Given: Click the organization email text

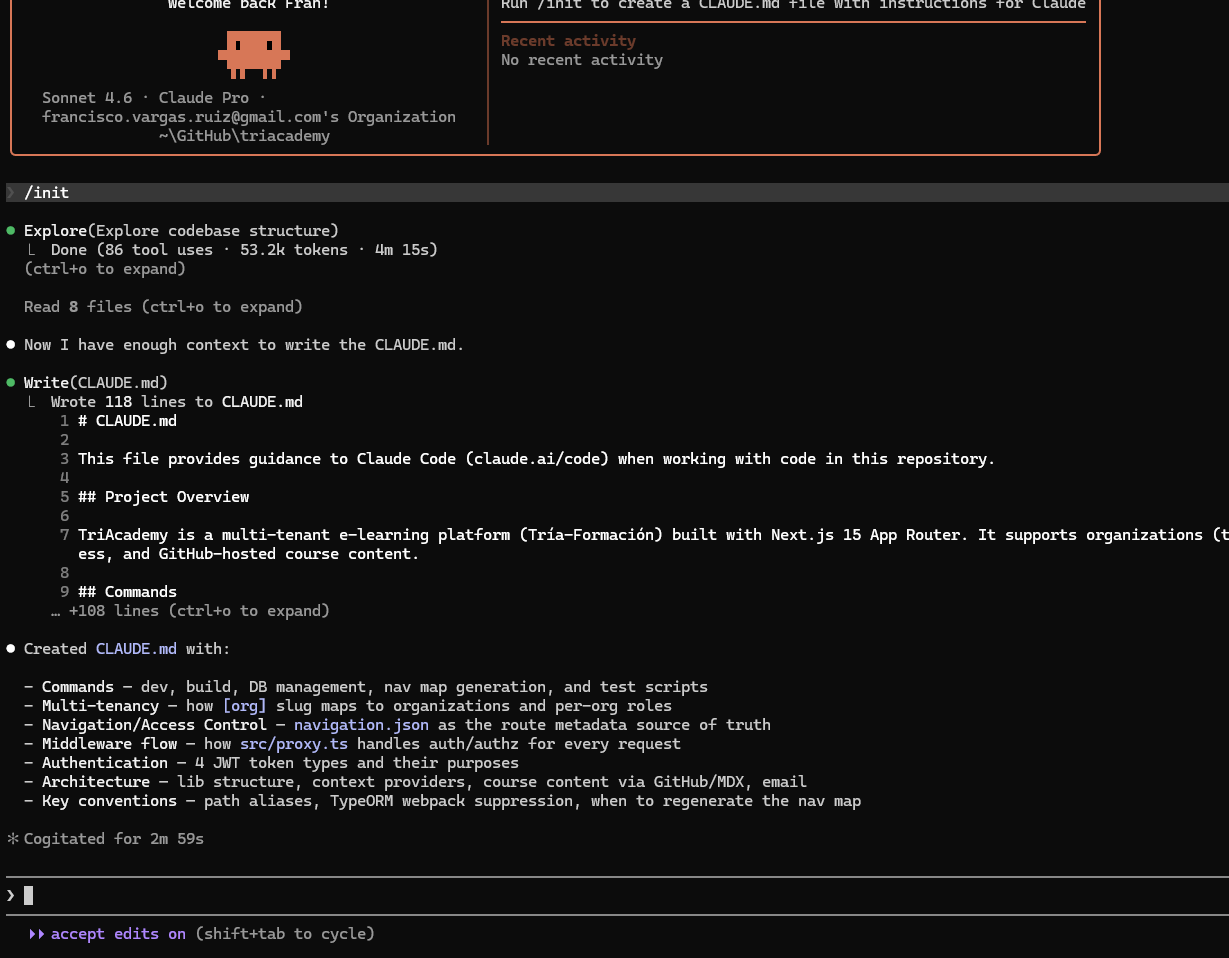Looking at the screenshot, I should [249, 117].
